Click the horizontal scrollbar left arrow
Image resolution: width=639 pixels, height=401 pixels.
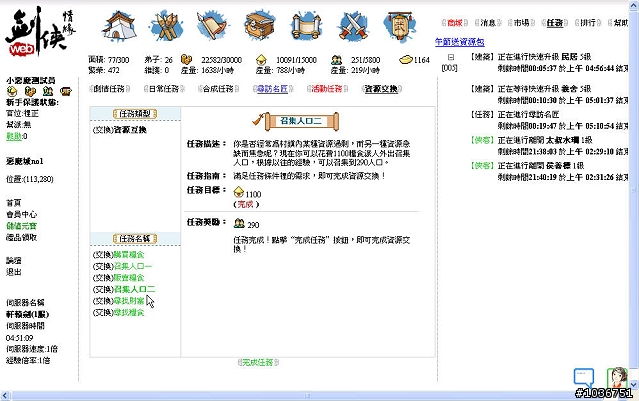click(x=5, y=395)
